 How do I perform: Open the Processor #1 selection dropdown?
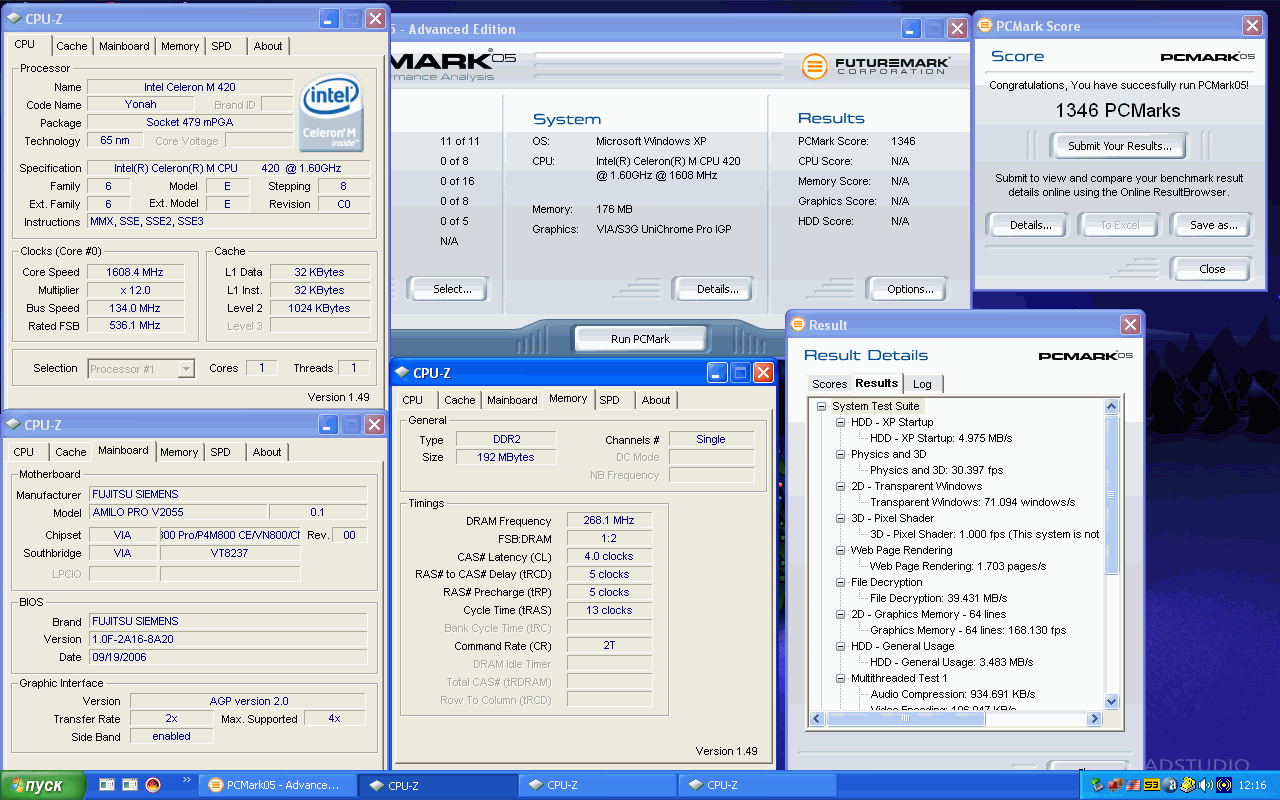click(186, 369)
